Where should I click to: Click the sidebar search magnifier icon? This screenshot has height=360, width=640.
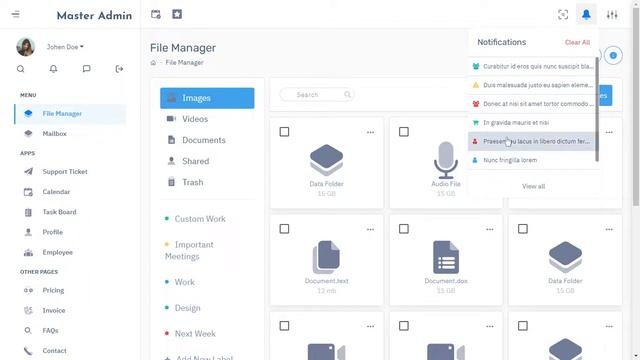20,69
